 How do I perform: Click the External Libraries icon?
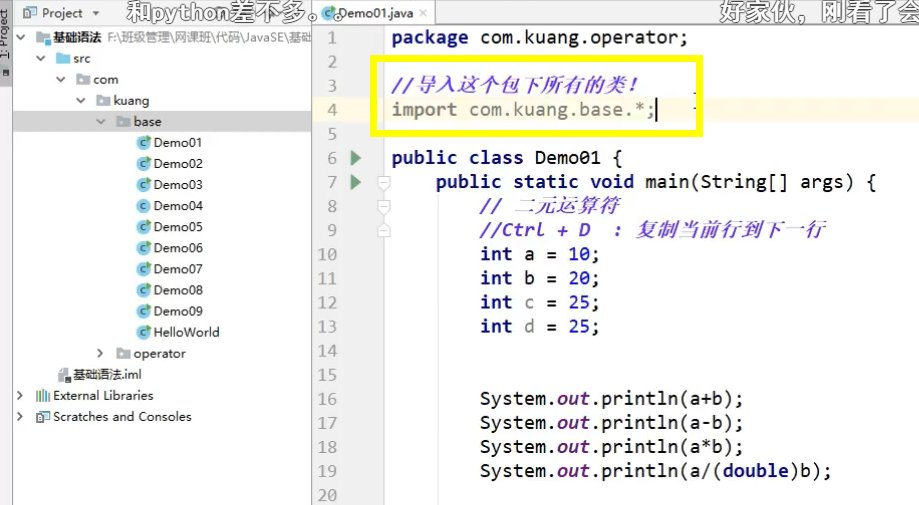pyautogui.click(x=43, y=396)
